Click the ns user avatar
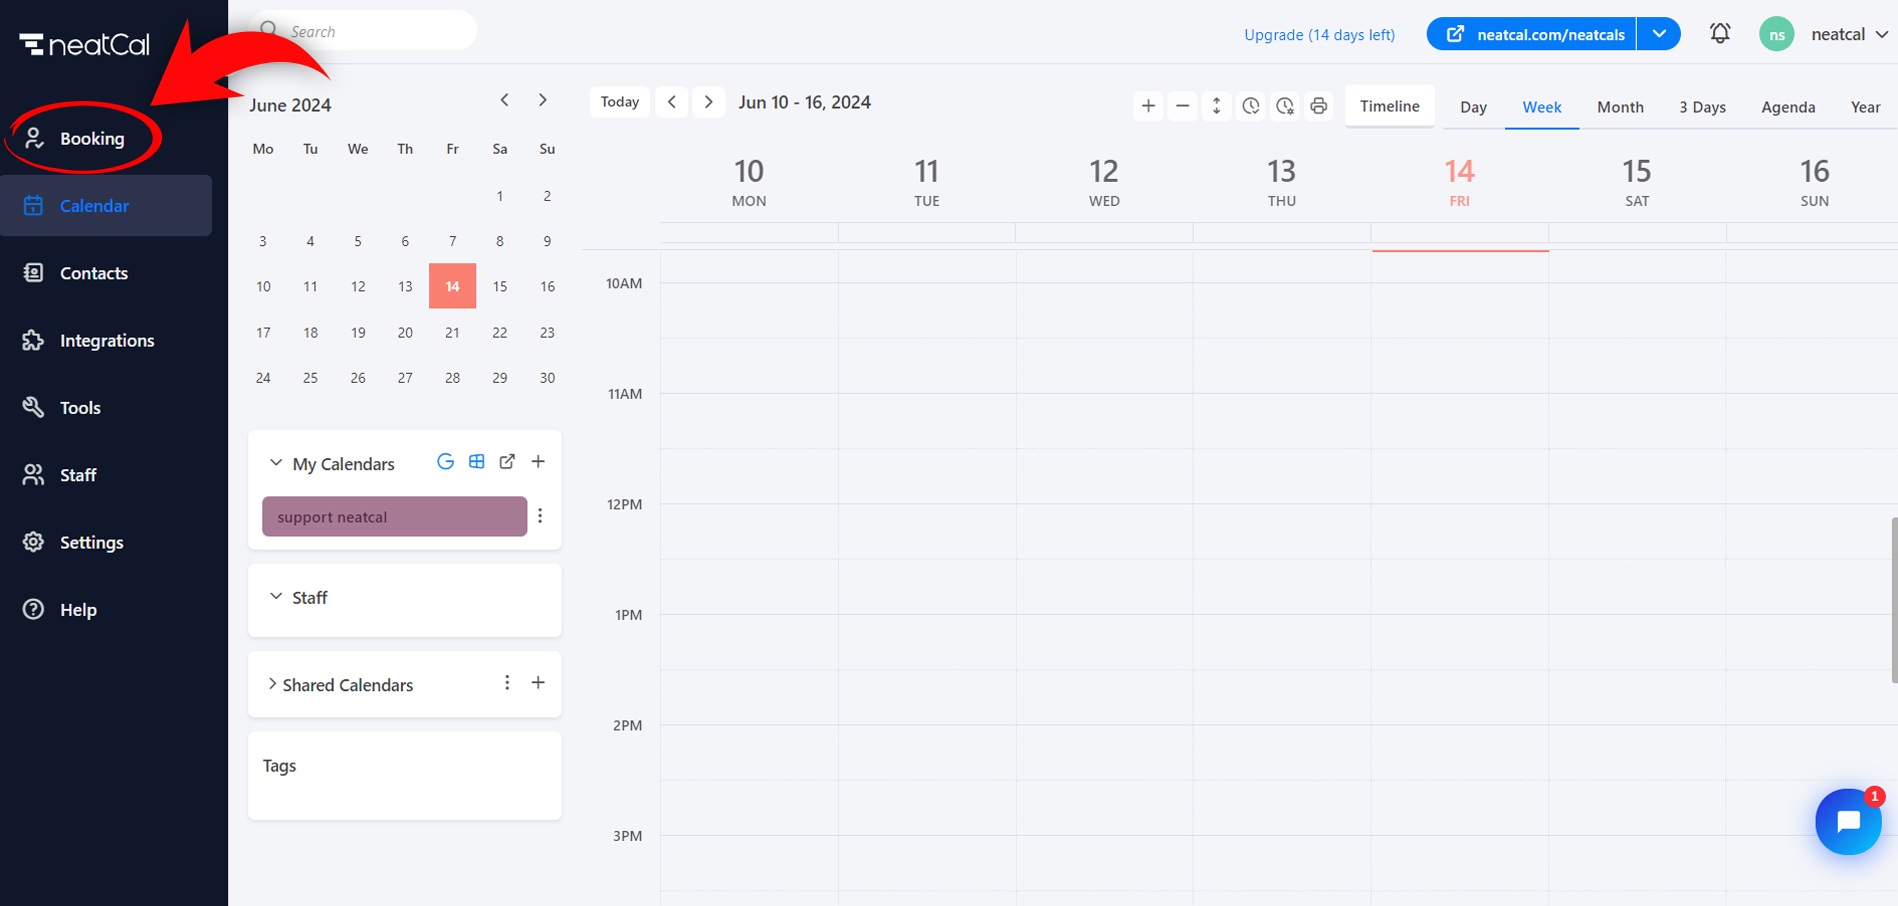The width and height of the screenshot is (1898, 906). (x=1777, y=34)
